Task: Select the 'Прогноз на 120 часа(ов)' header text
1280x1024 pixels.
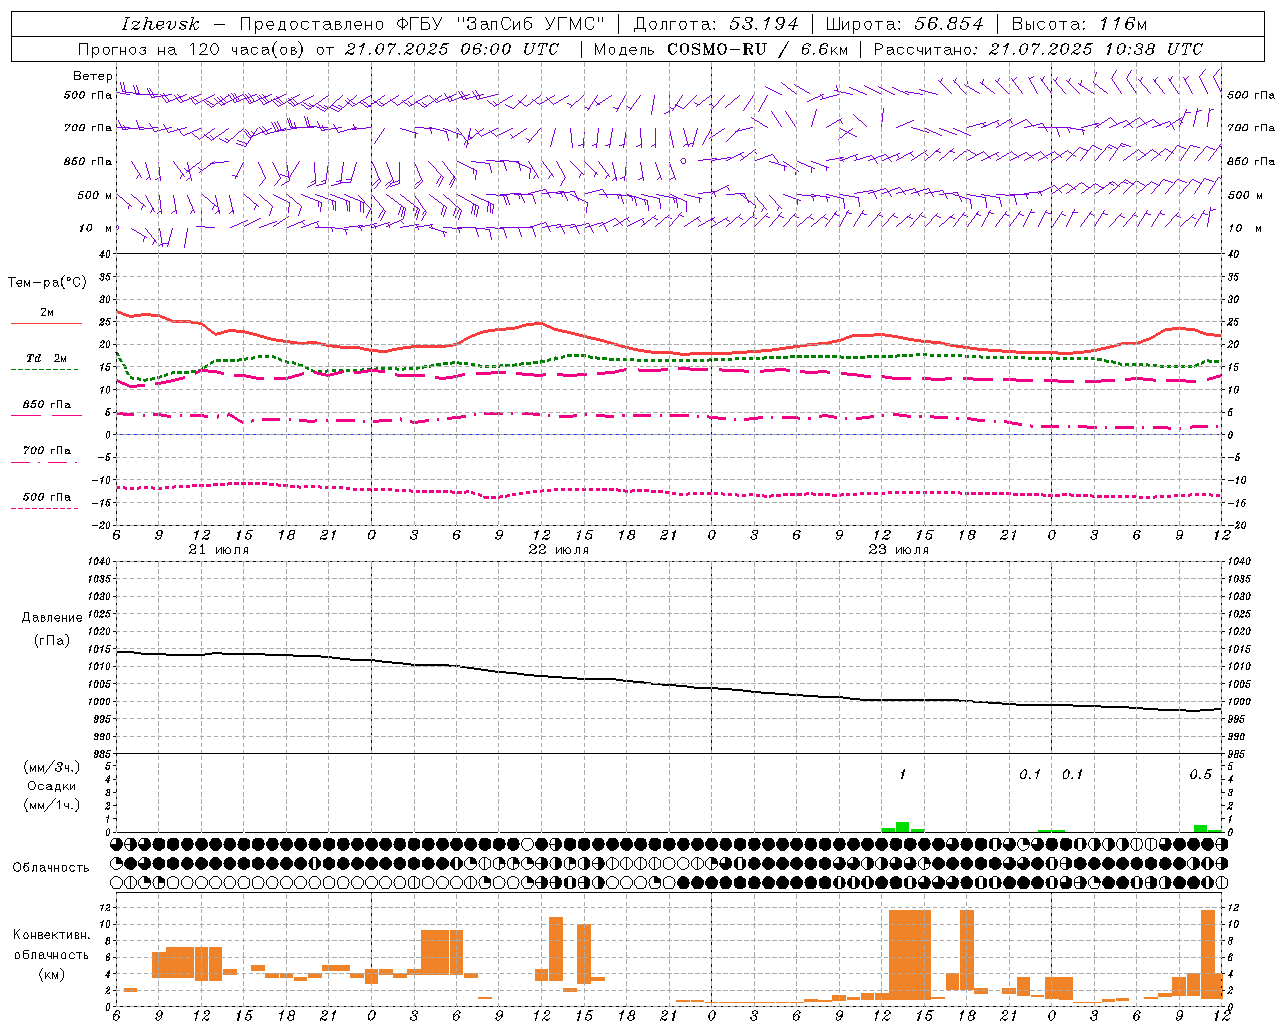Action: coord(192,49)
